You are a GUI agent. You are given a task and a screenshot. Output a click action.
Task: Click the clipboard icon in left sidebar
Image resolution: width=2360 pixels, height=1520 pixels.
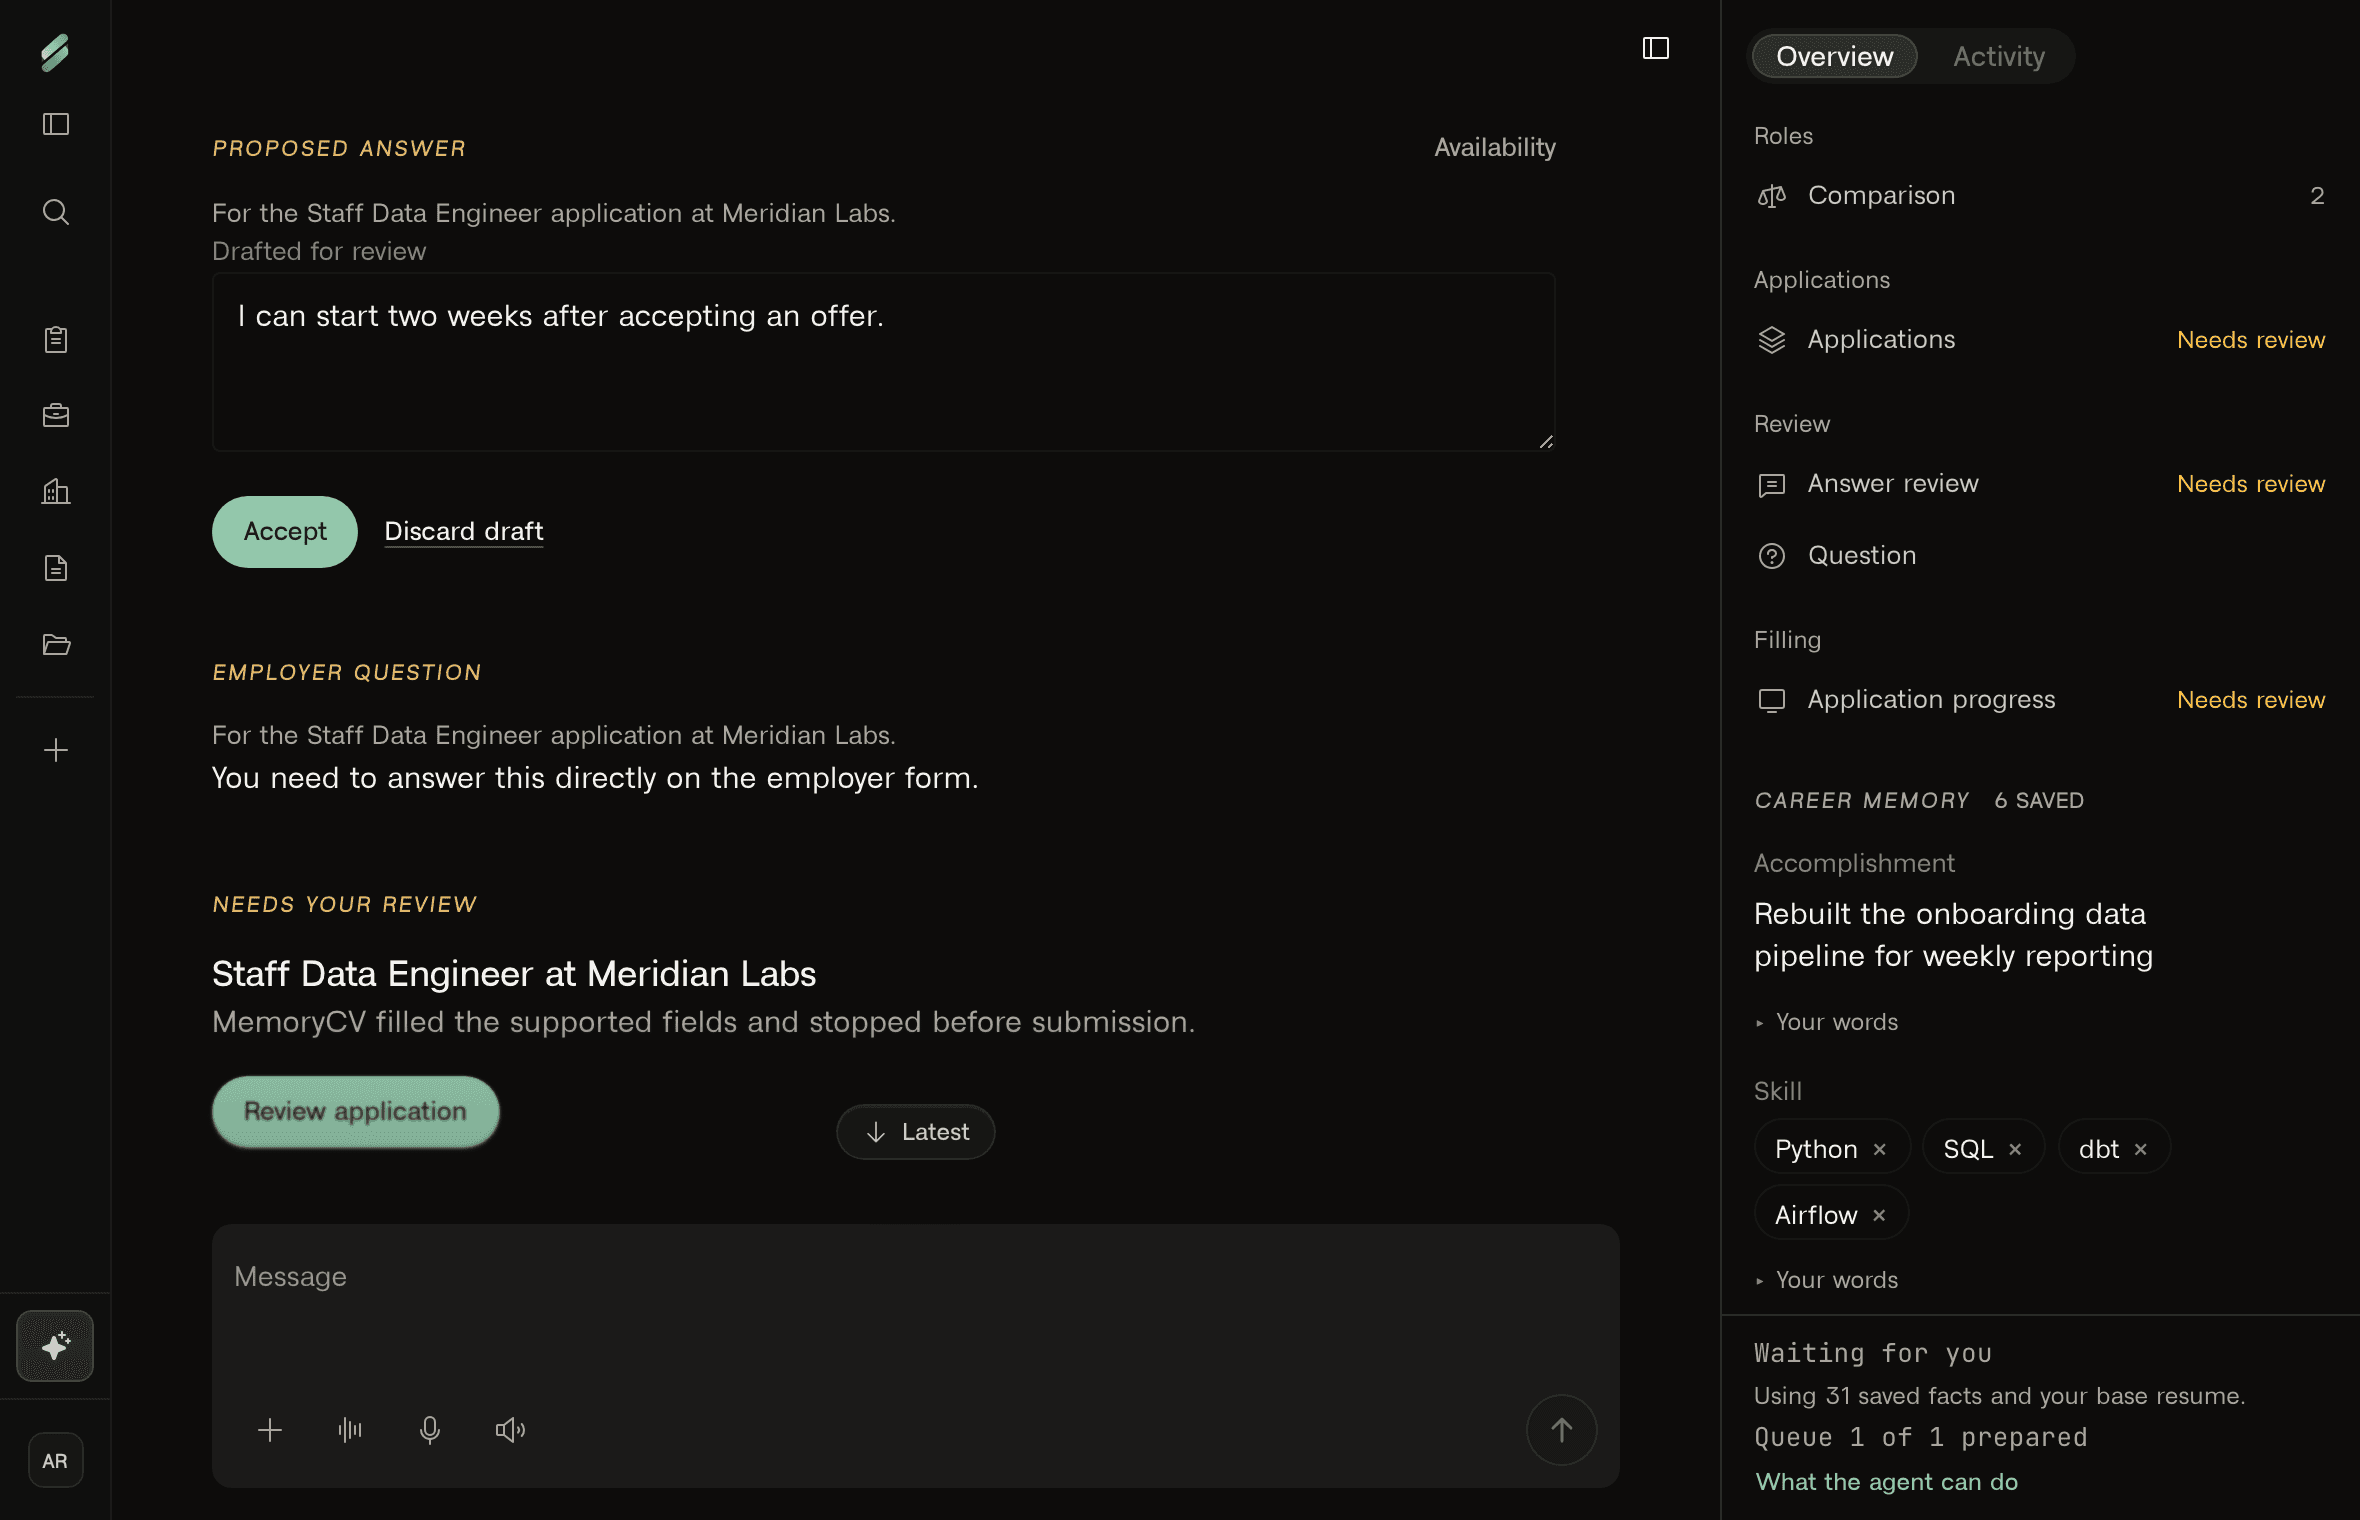(x=56, y=340)
